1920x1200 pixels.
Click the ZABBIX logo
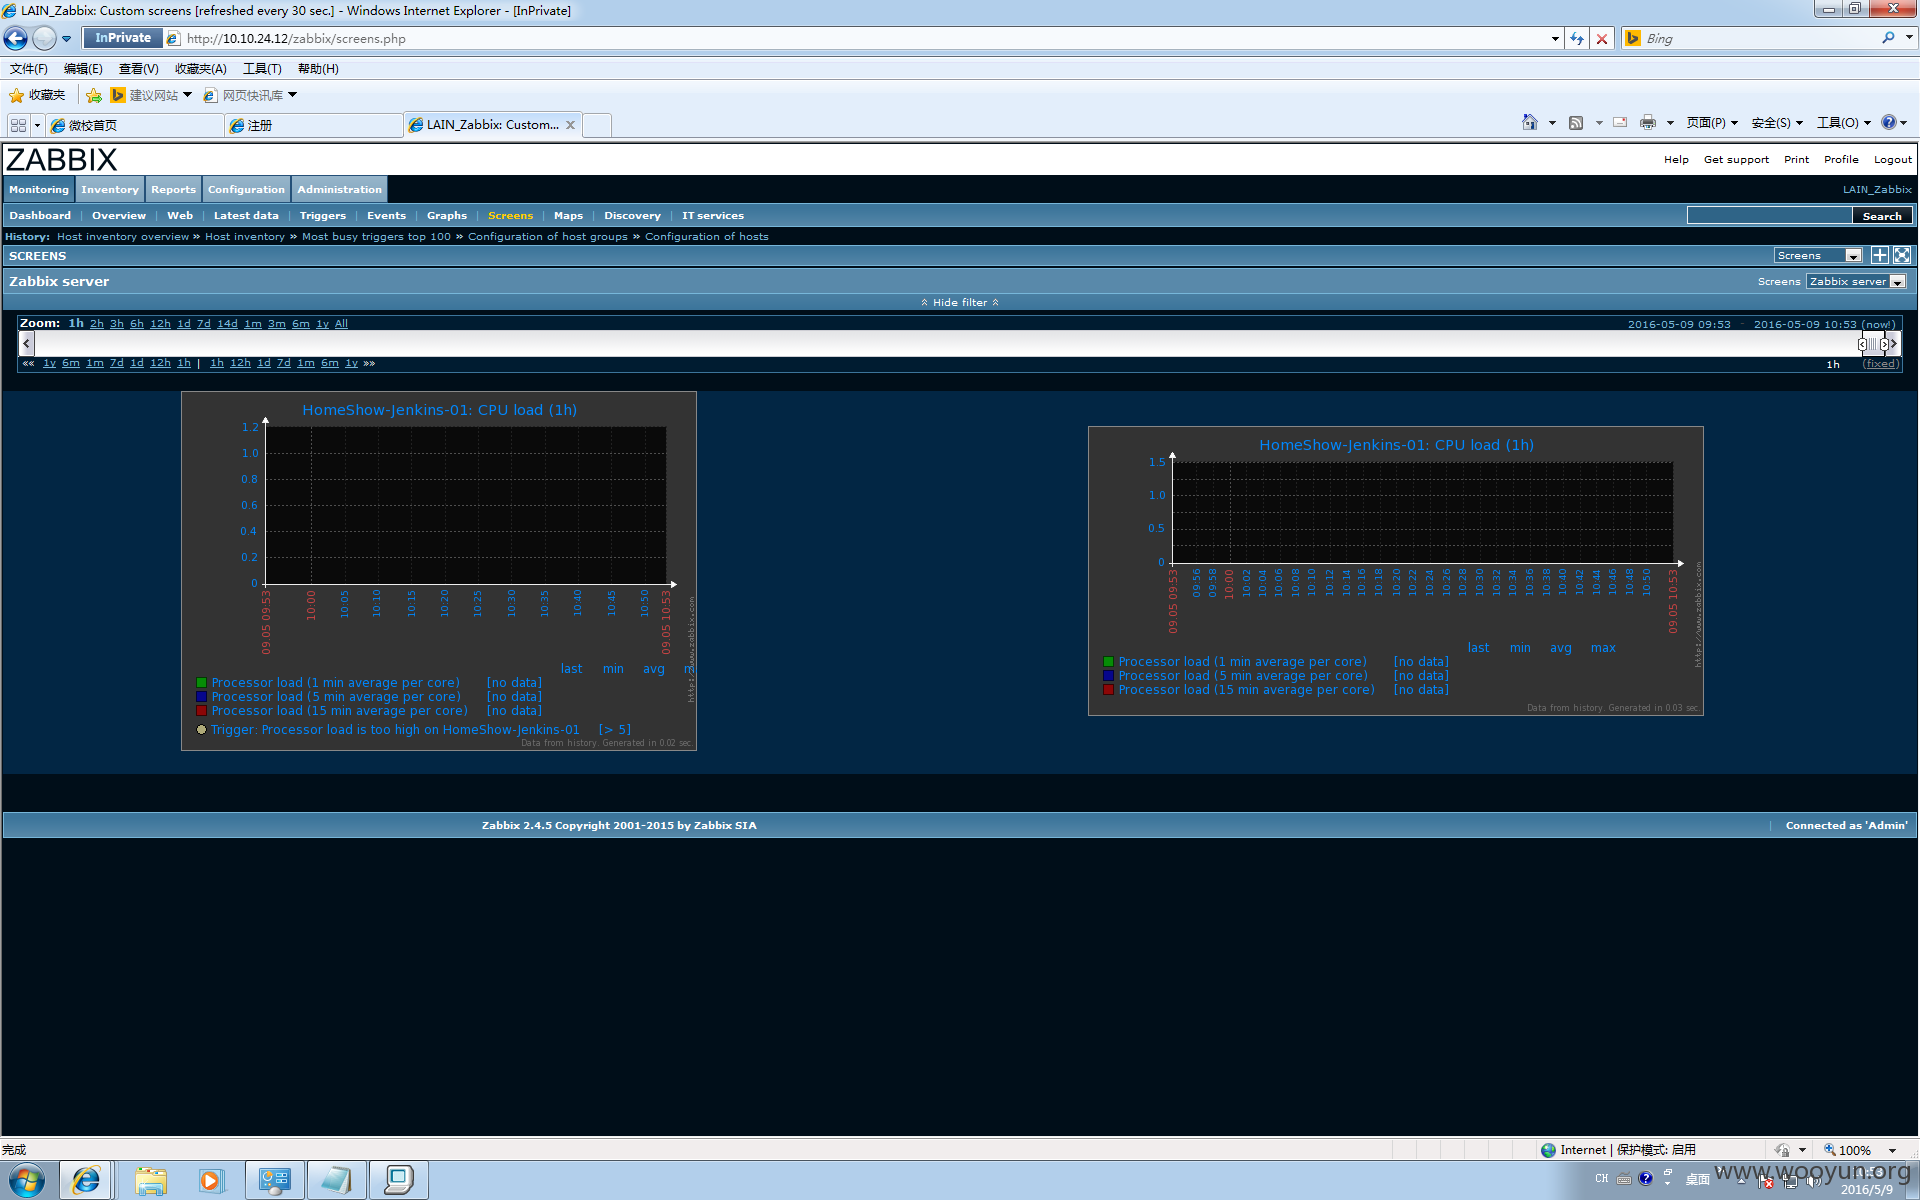[61, 159]
